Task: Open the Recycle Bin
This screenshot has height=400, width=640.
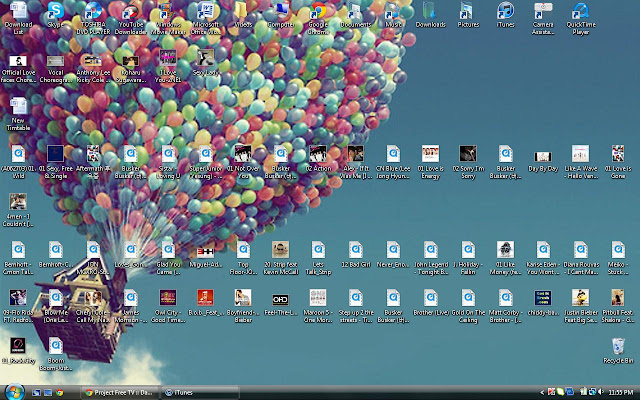Action: 618,351
